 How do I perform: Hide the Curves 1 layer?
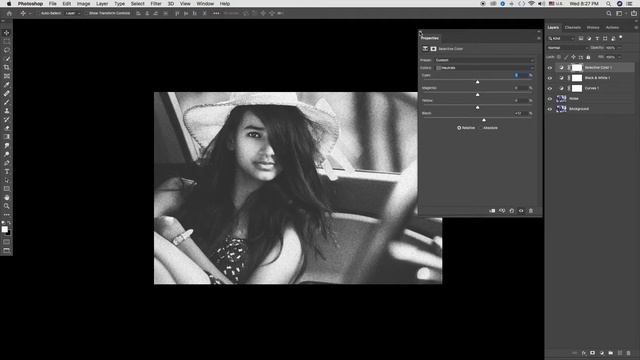pos(550,88)
